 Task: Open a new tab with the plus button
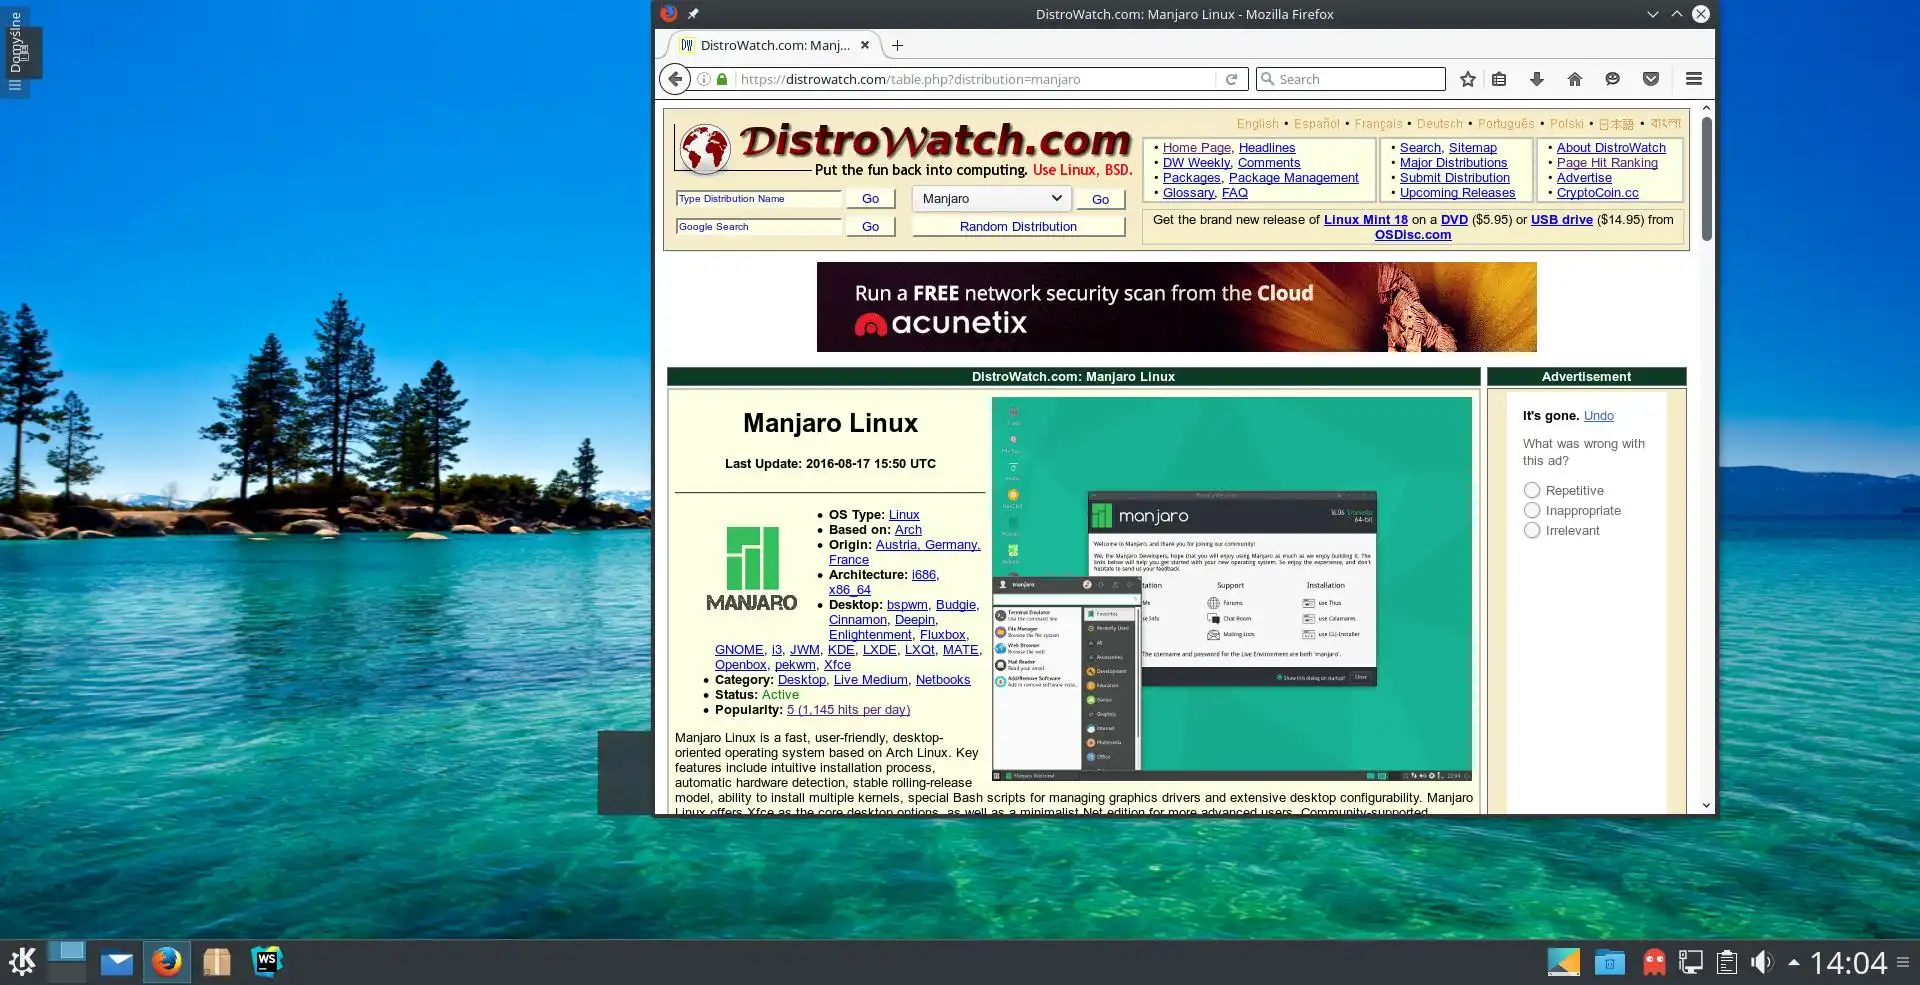(897, 45)
